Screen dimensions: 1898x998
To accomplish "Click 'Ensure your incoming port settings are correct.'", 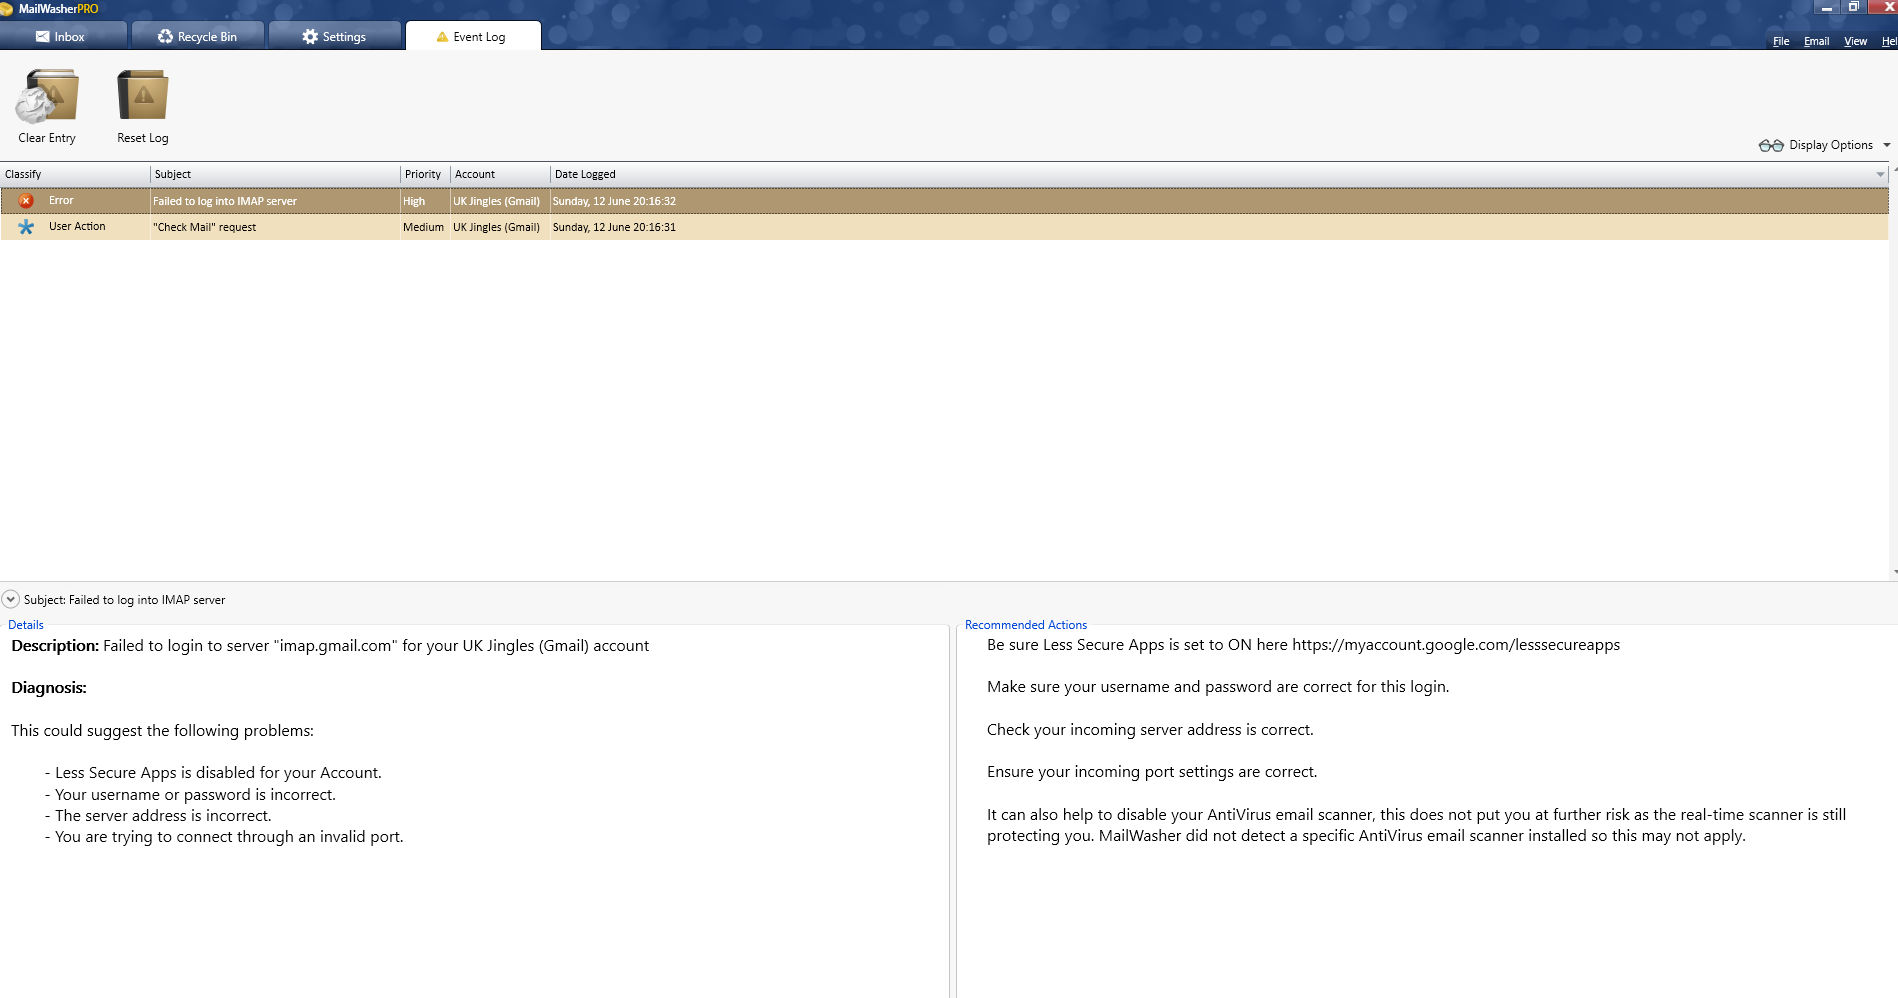I will coord(1152,772).
